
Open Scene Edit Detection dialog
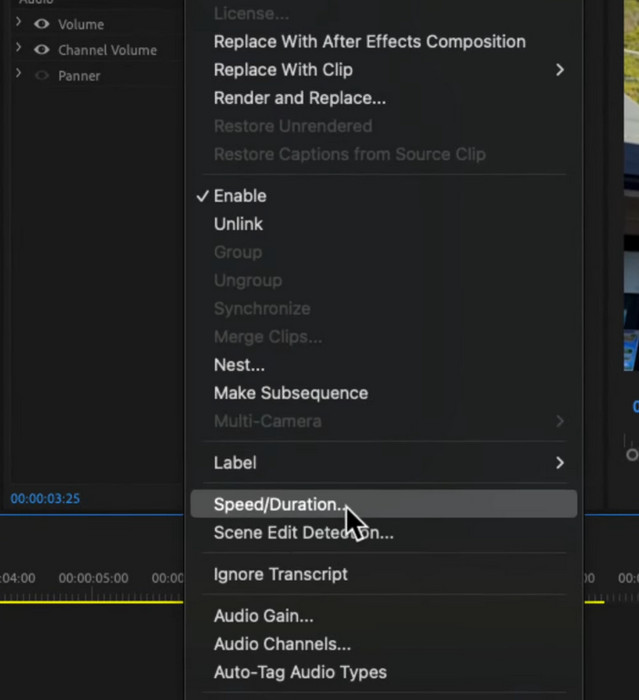303,533
